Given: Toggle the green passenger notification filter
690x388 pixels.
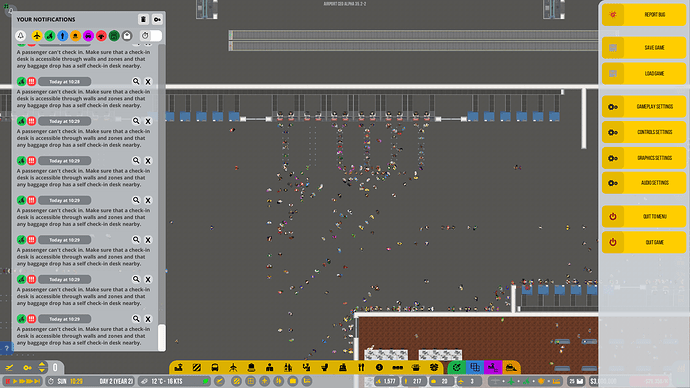Looking at the screenshot, I should click(x=50, y=36).
